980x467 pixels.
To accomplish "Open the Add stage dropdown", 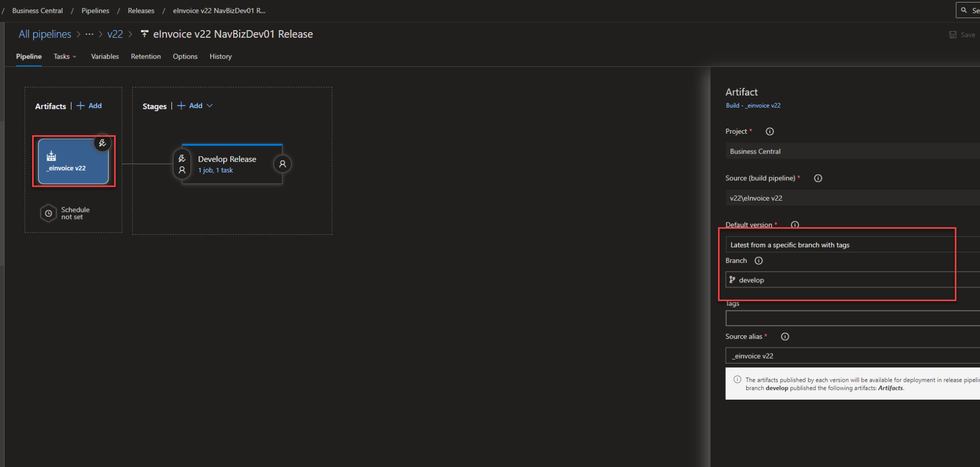I will coord(196,106).
